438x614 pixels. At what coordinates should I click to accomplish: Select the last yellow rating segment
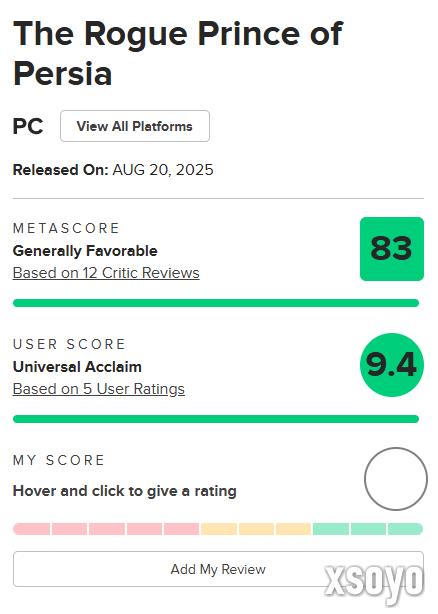[294, 529]
